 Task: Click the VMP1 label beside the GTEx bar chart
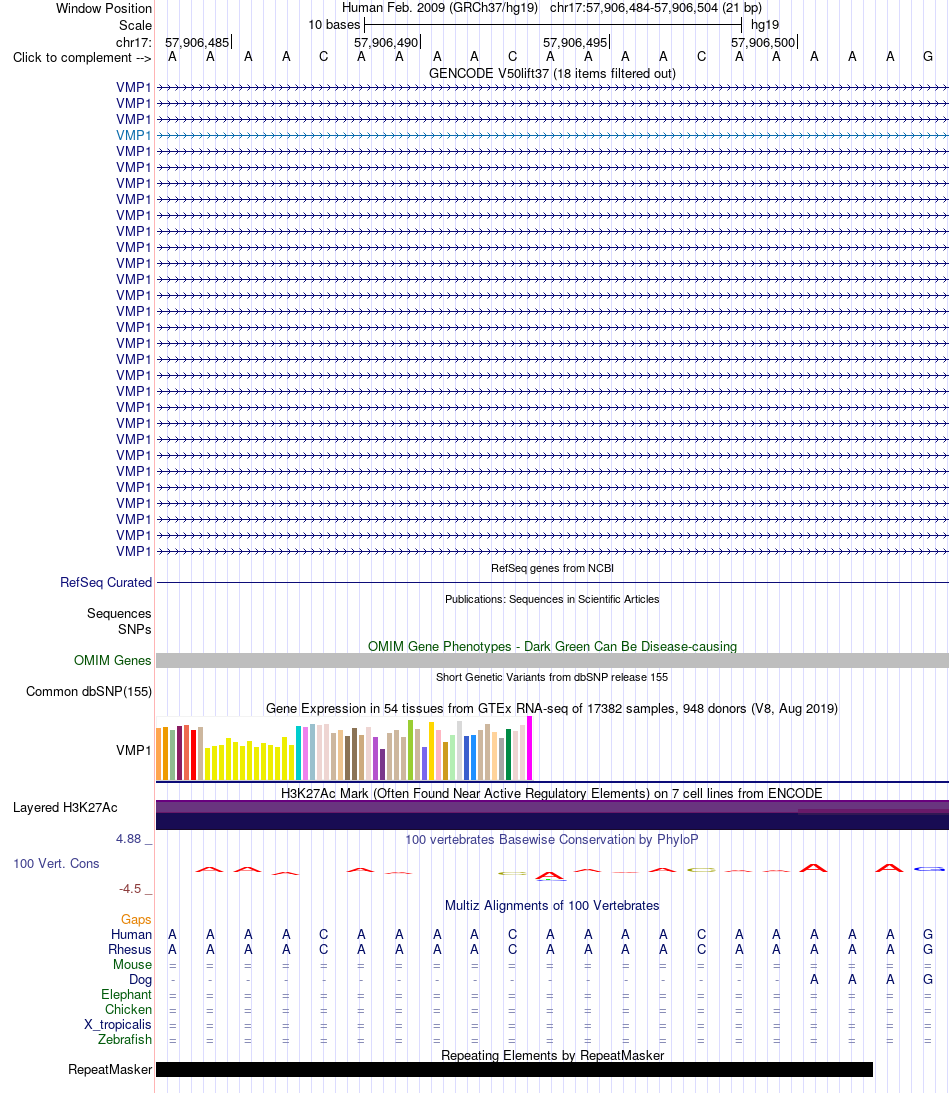[x=134, y=750]
